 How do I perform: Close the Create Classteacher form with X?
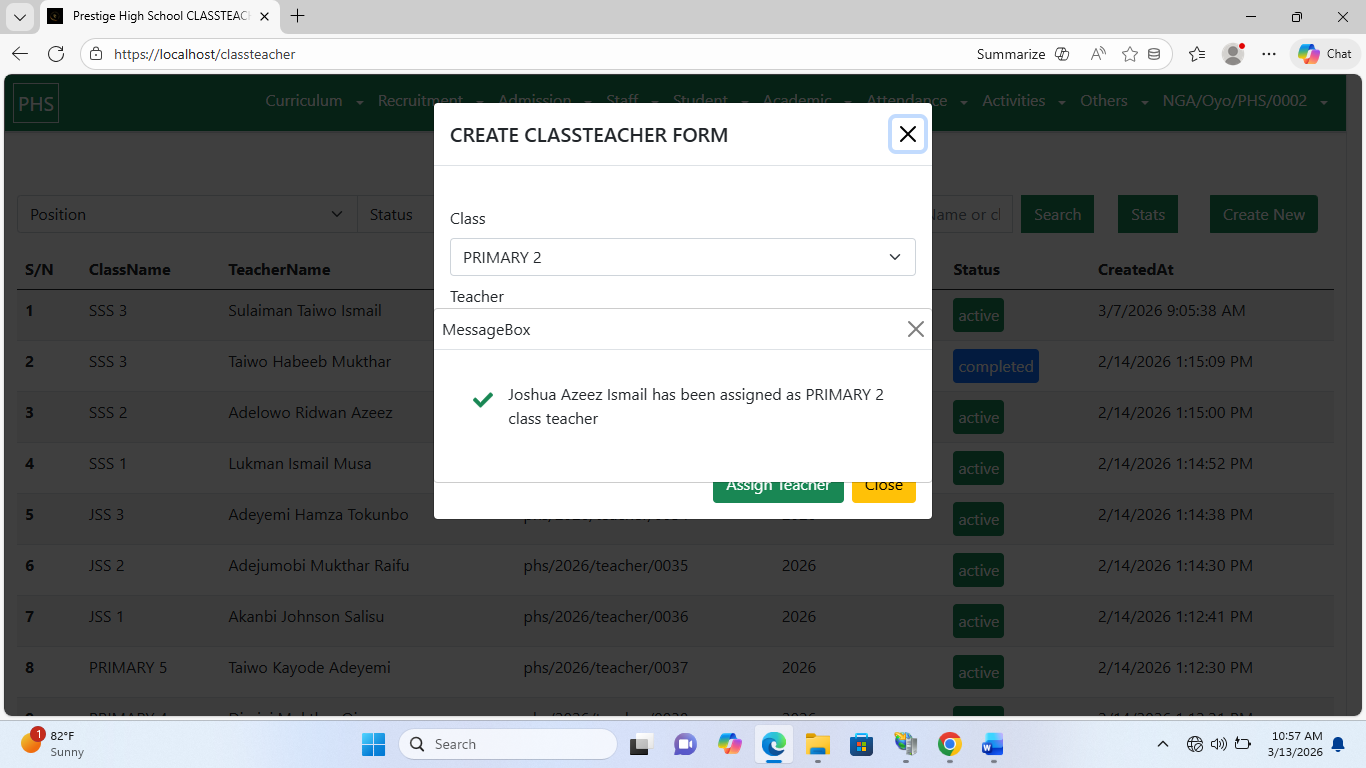(x=907, y=134)
